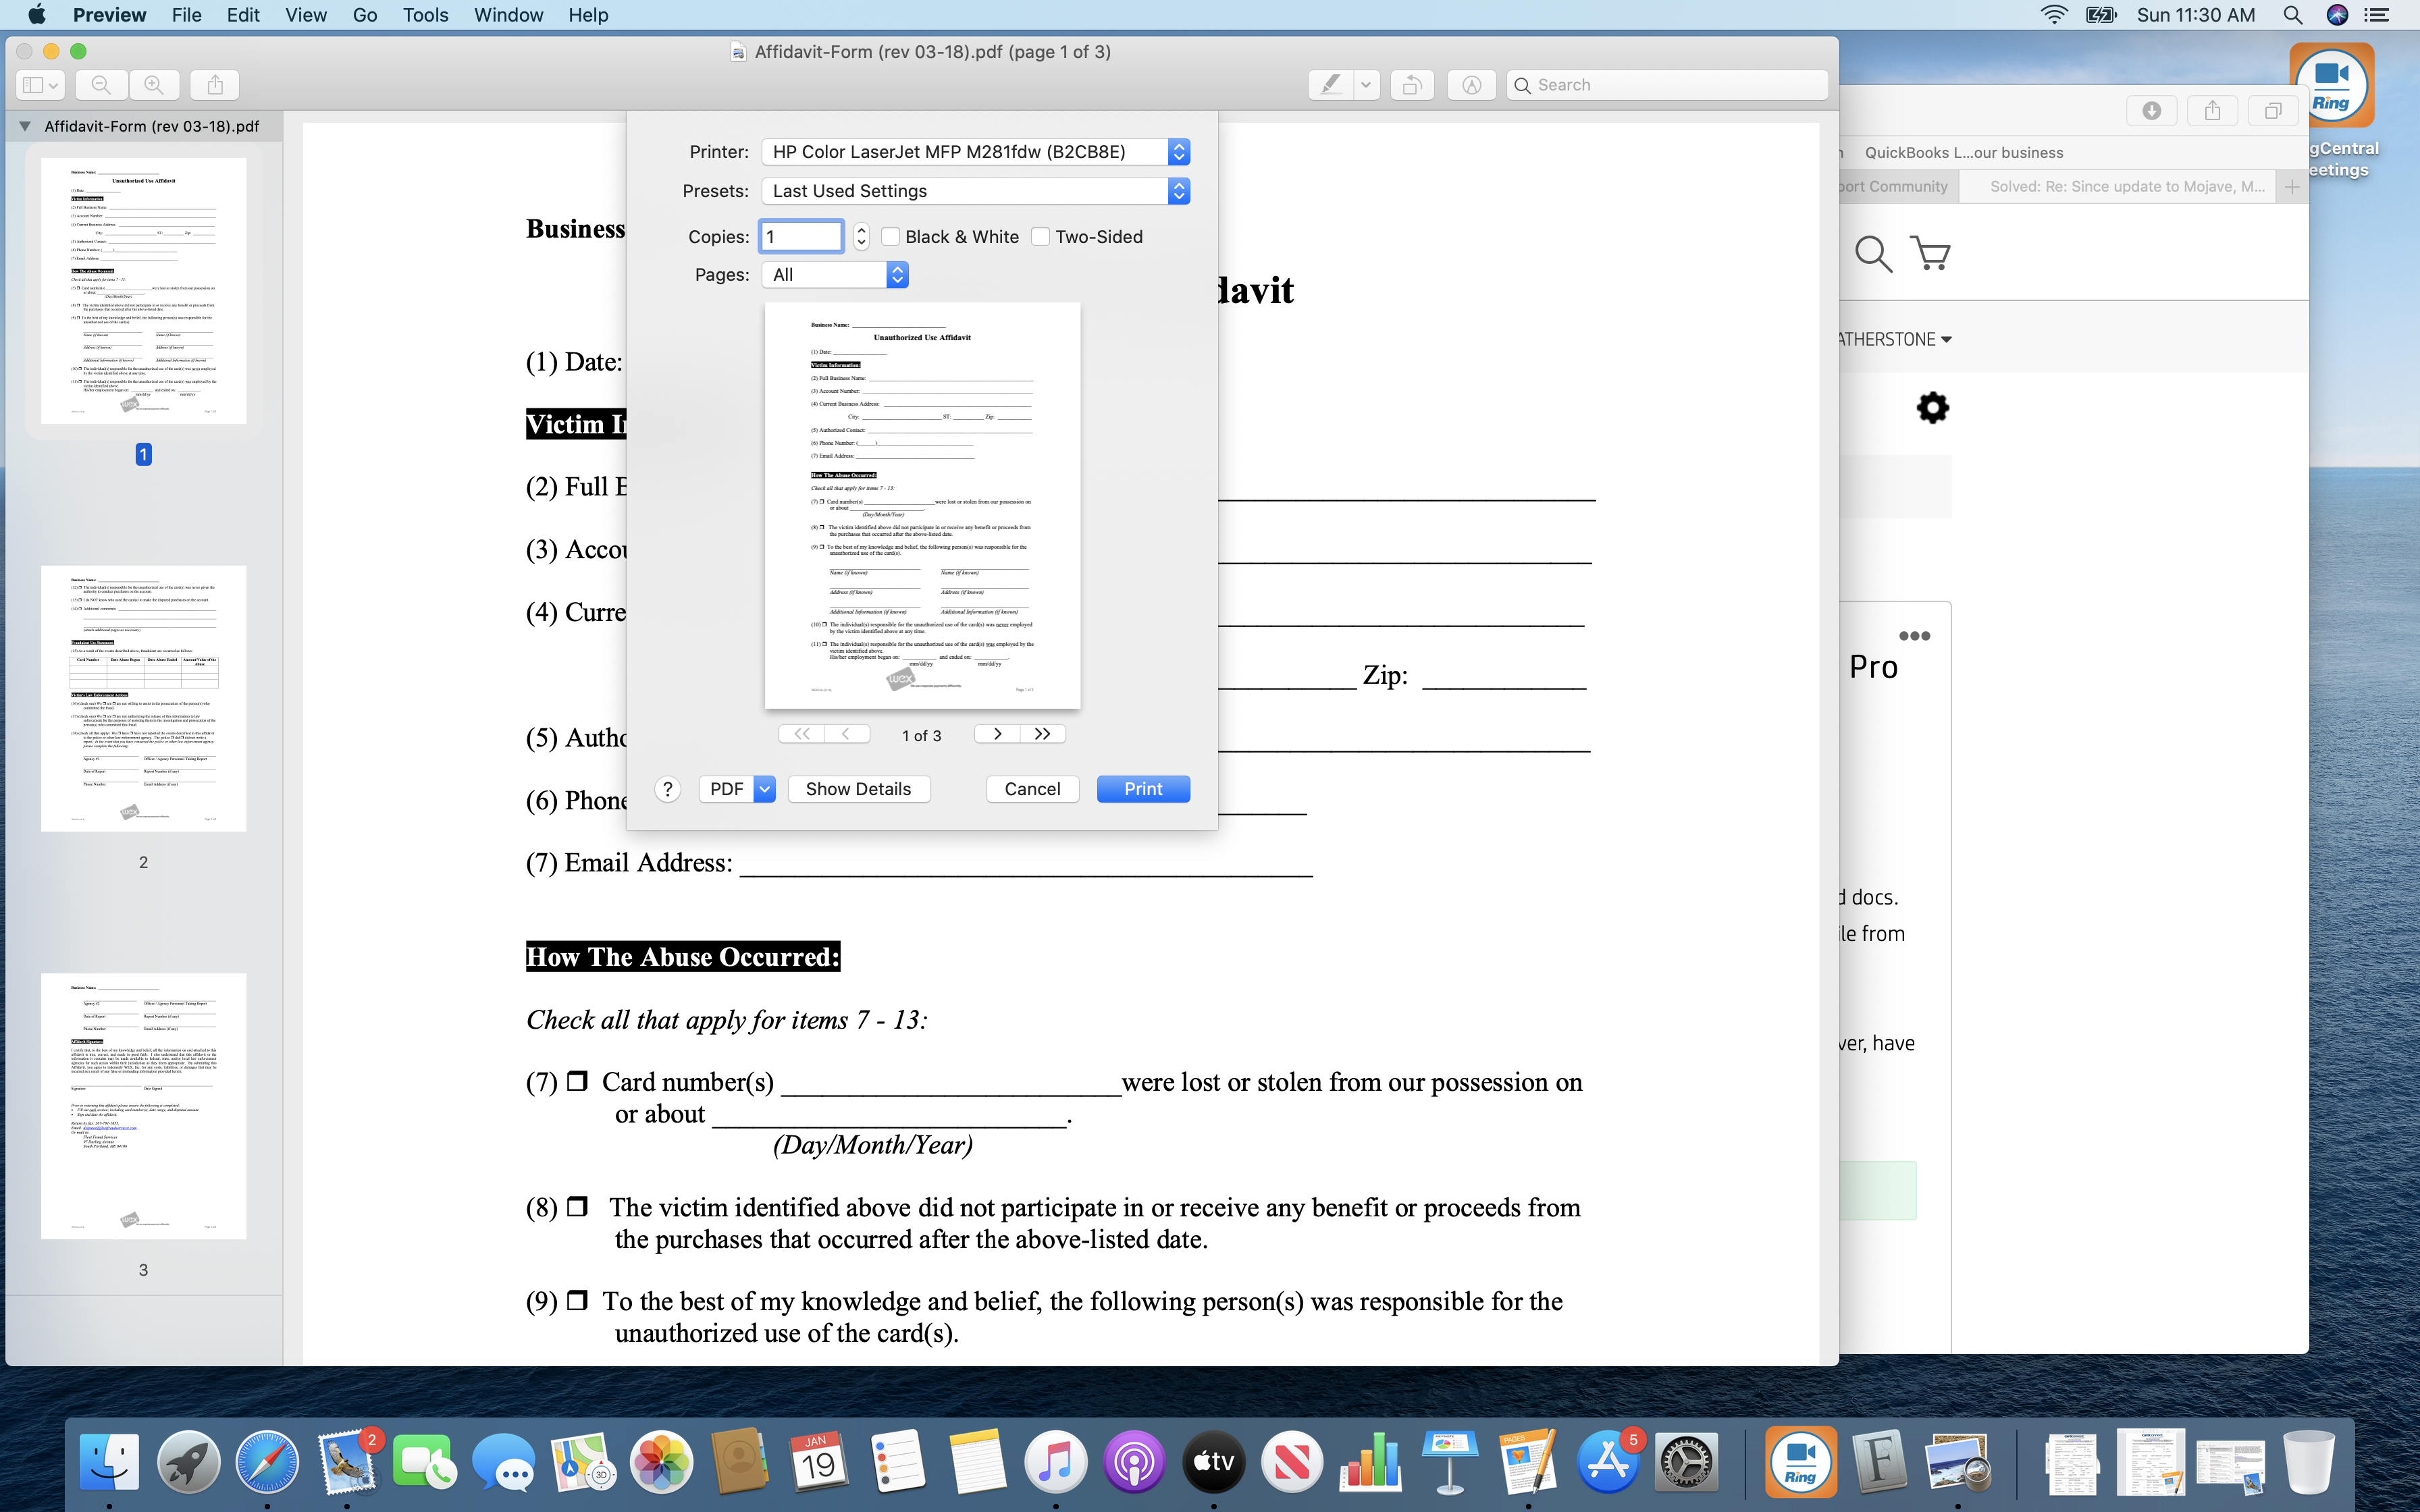Open System Preferences in the Dock
The height and width of the screenshot is (1512, 2420).
pyautogui.click(x=1687, y=1462)
